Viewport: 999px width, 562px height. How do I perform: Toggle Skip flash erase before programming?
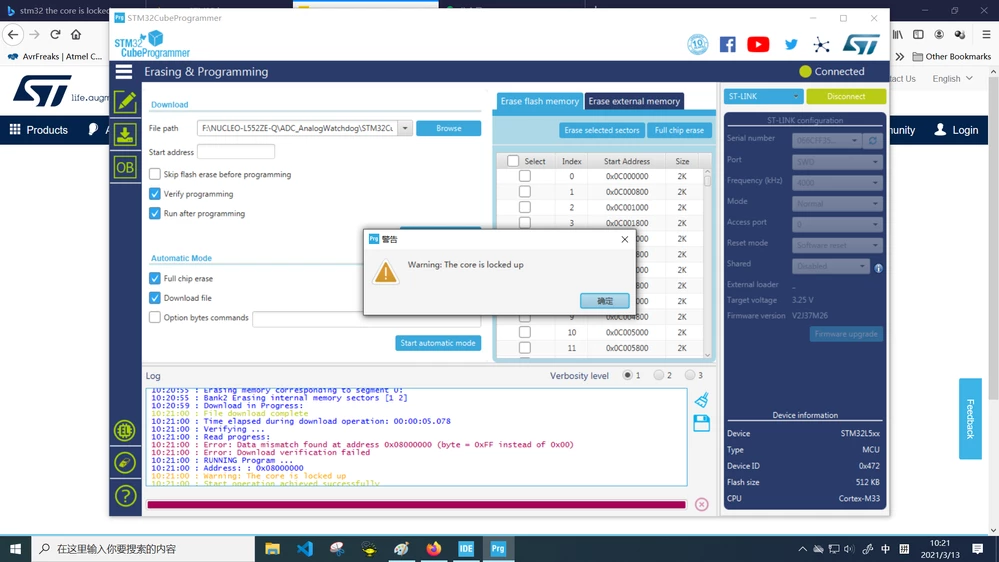155,174
